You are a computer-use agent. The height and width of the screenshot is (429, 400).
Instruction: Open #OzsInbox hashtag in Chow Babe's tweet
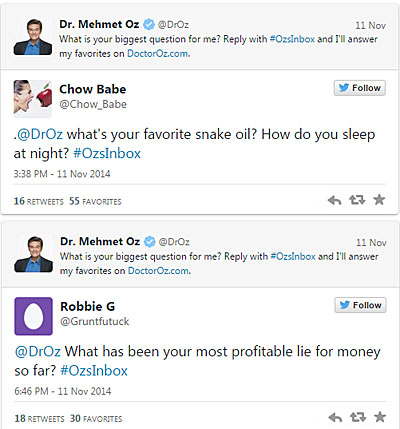point(107,154)
